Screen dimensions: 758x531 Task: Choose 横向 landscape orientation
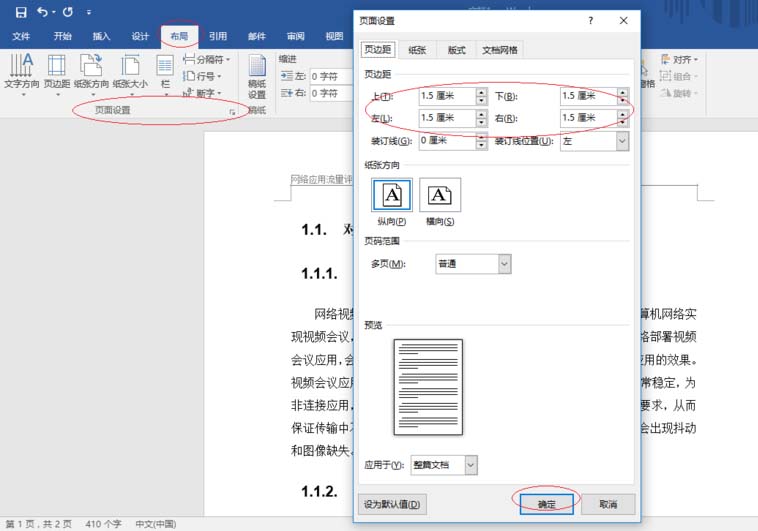click(x=440, y=202)
